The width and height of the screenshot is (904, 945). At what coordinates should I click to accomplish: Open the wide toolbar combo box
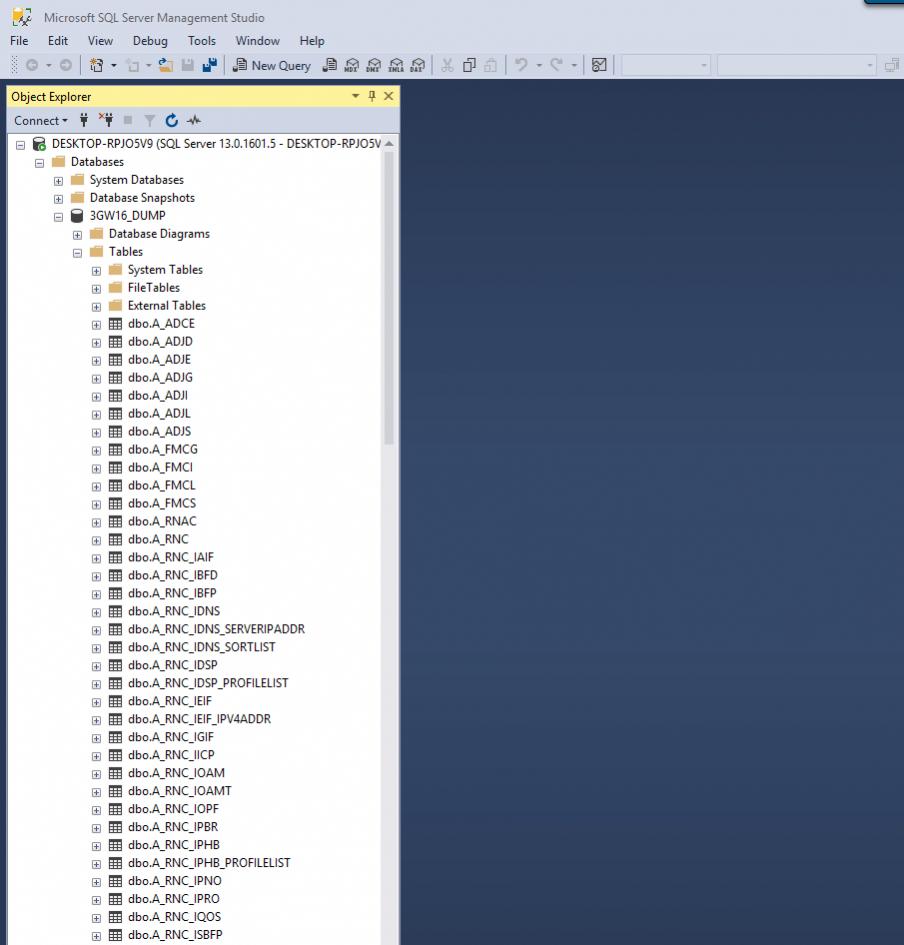[x=797, y=65]
